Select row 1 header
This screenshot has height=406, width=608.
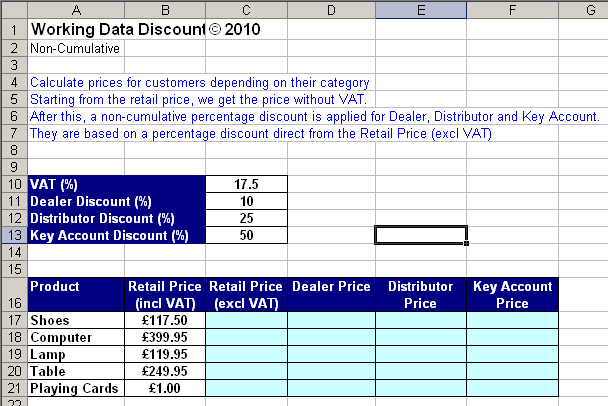coord(14,29)
